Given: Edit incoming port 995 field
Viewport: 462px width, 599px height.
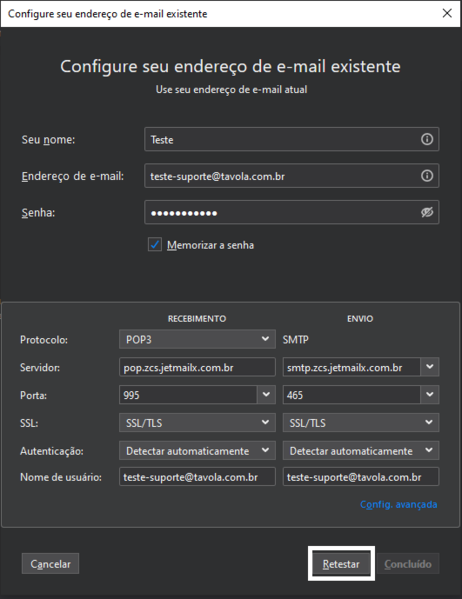Looking at the screenshot, I should coord(188,395).
